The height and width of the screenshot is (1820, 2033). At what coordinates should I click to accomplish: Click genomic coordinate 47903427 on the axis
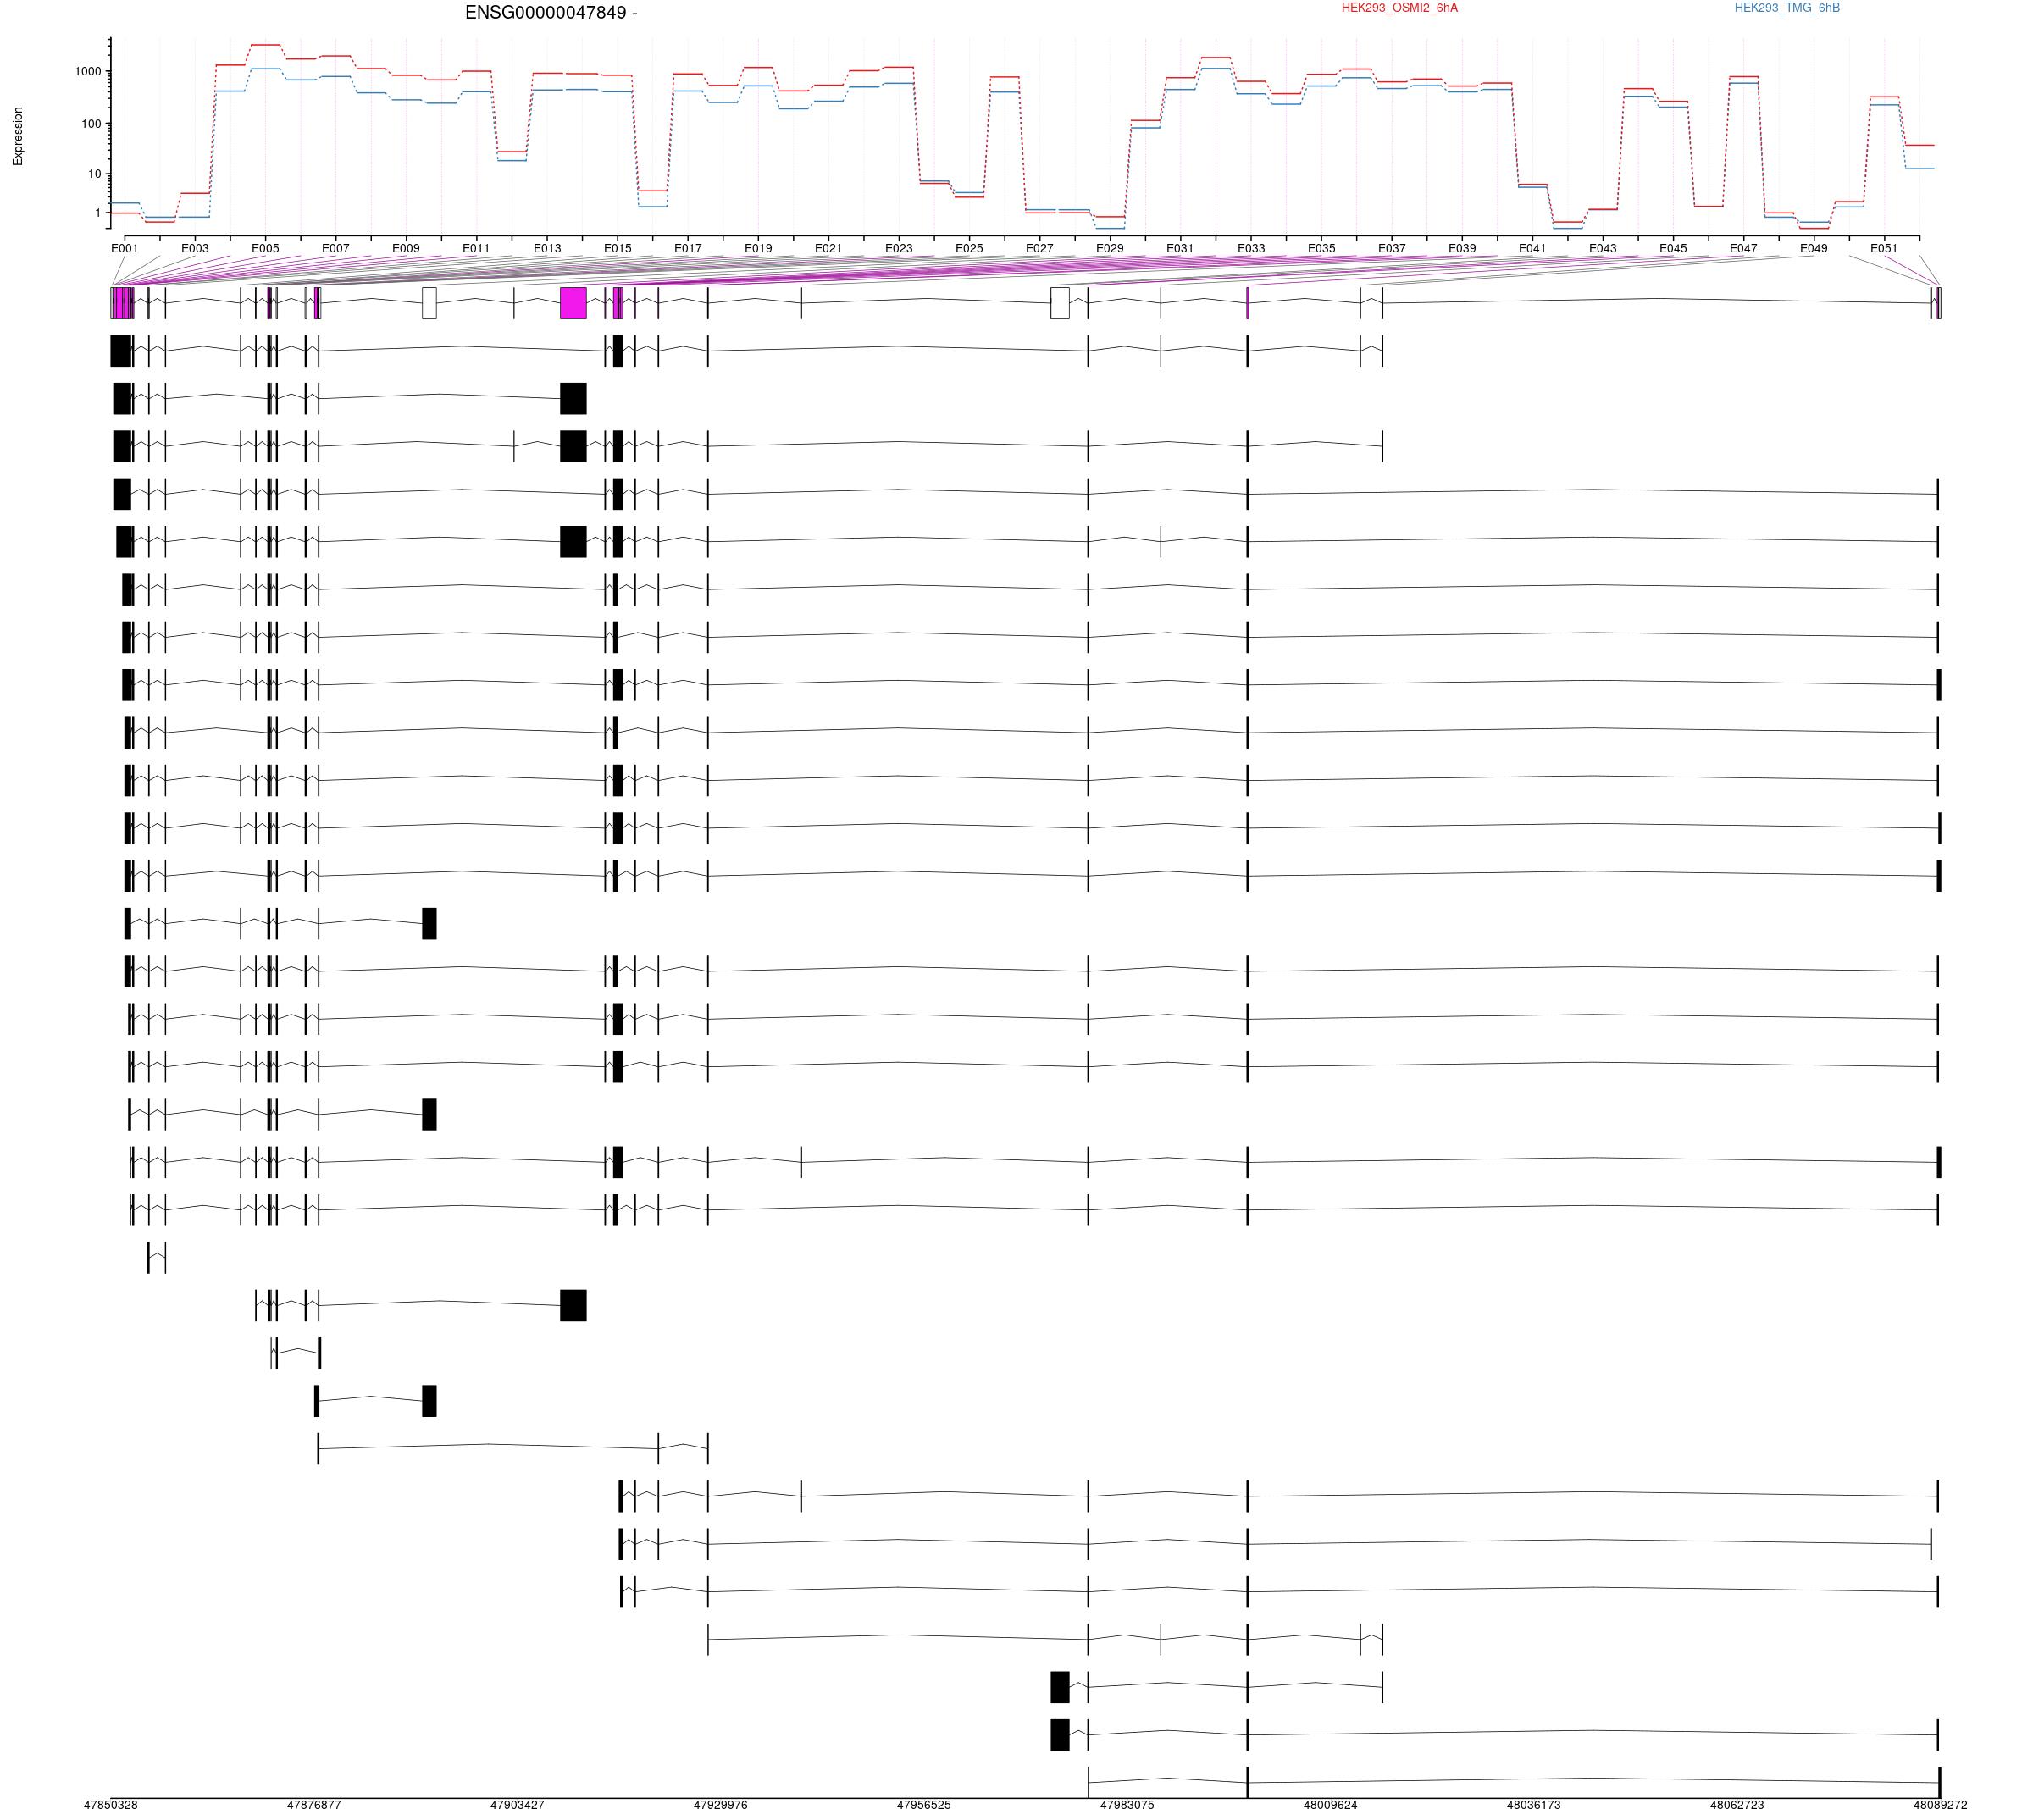(517, 1805)
